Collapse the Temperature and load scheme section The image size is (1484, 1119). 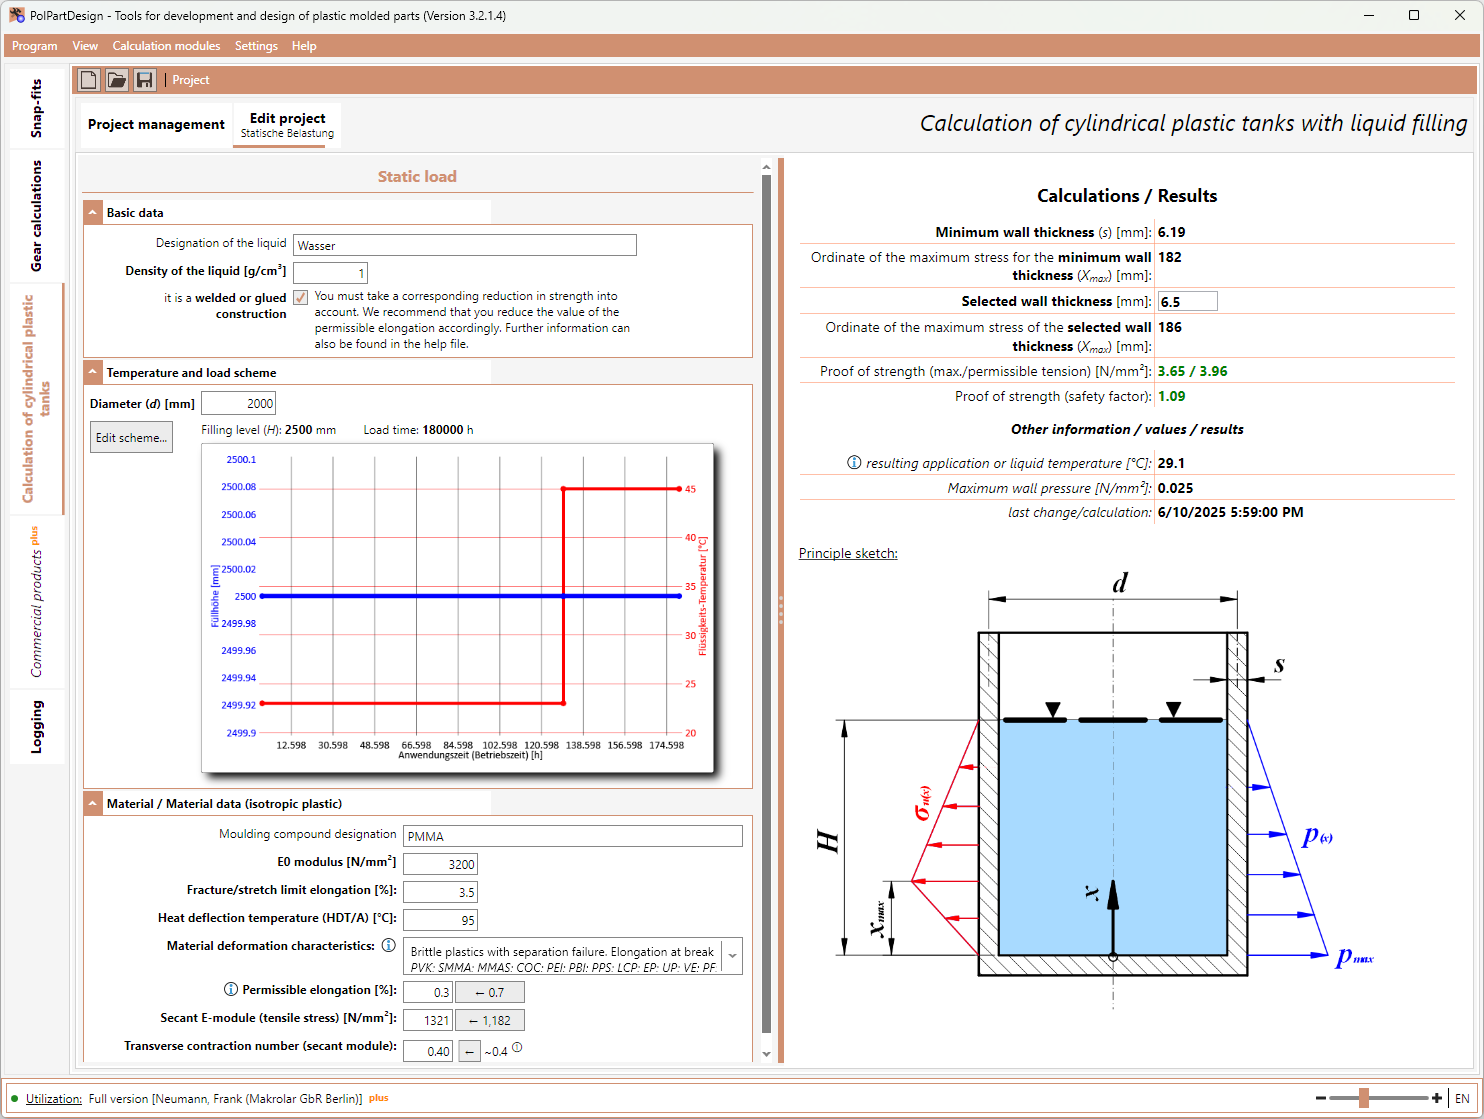[x=93, y=372]
